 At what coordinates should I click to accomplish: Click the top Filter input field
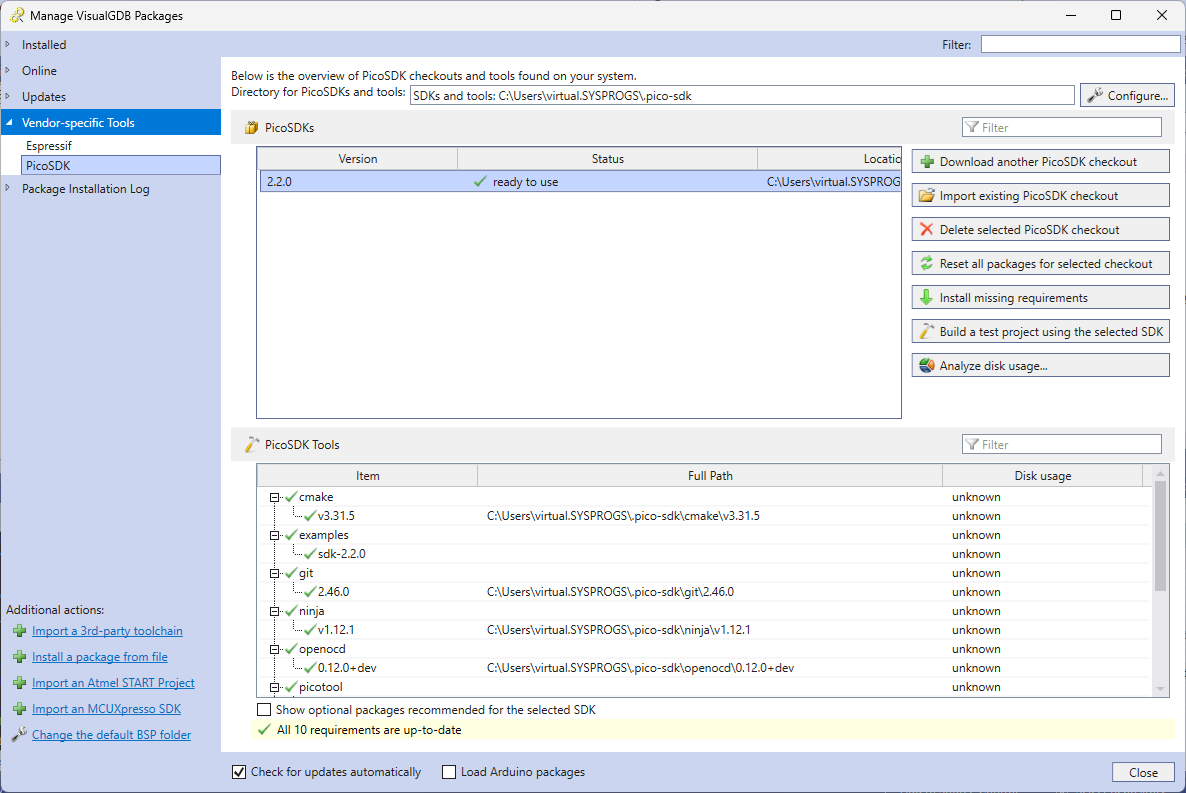1080,45
